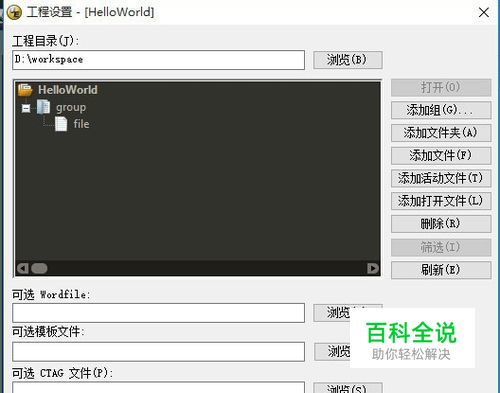The image size is (500, 393).
Task: Click the 添加打开文件(L) button
Action: [x=441, y=201]
